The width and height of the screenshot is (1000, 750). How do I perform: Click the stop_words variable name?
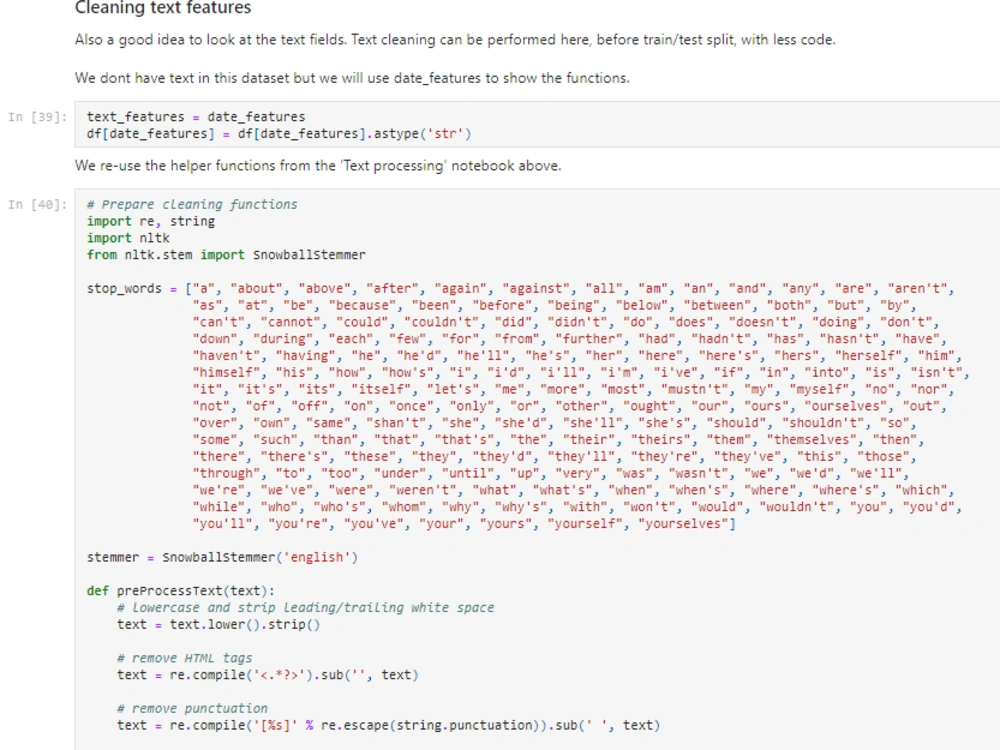(124, 288)
